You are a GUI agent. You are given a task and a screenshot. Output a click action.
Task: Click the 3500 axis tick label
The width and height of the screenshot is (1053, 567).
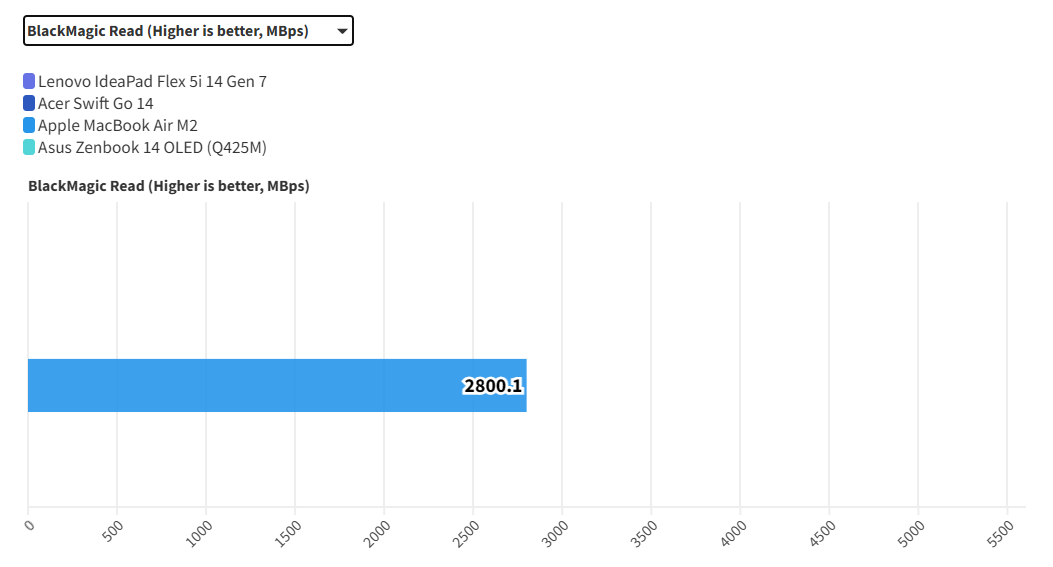pyautogui.click(x=645, y=532)
